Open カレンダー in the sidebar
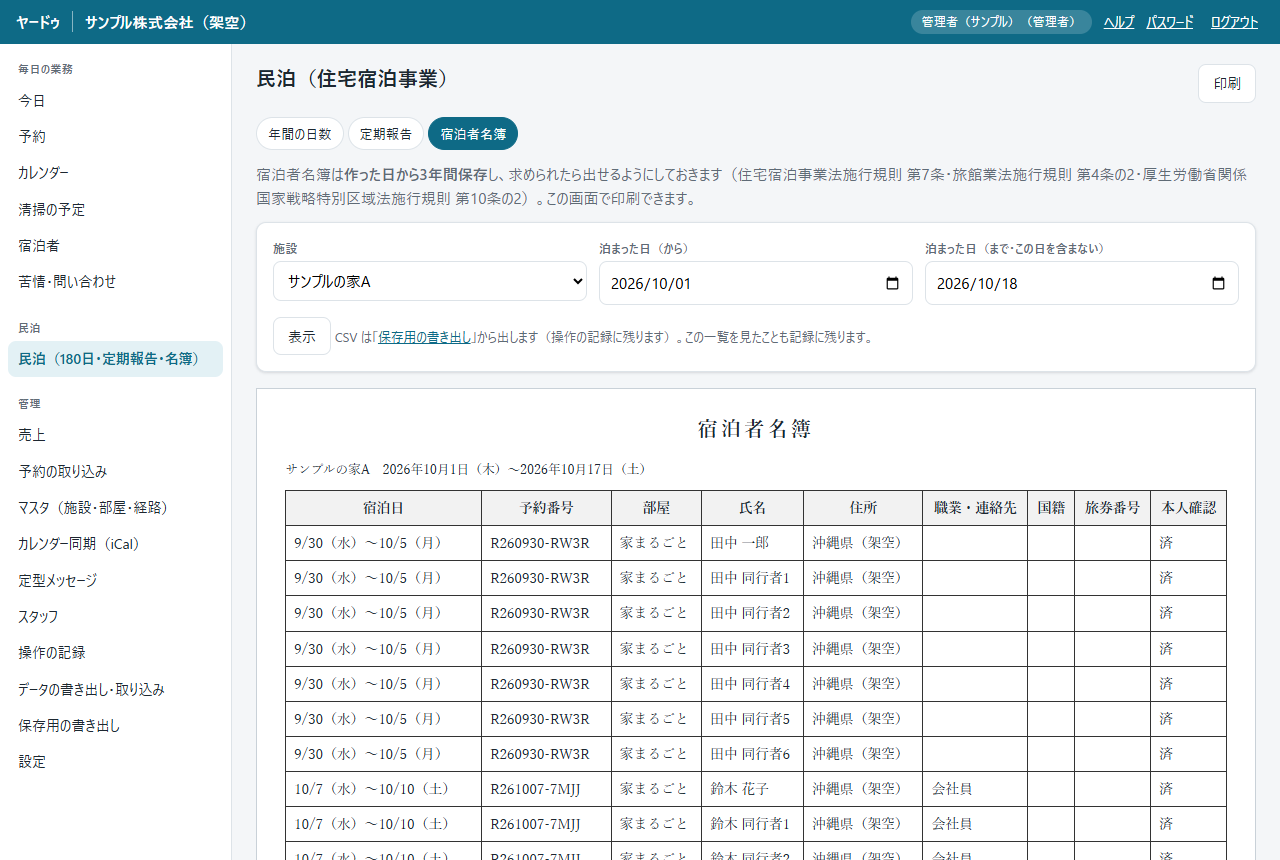The width and height of the screenshot is (1280, 860). pos(115,173)
